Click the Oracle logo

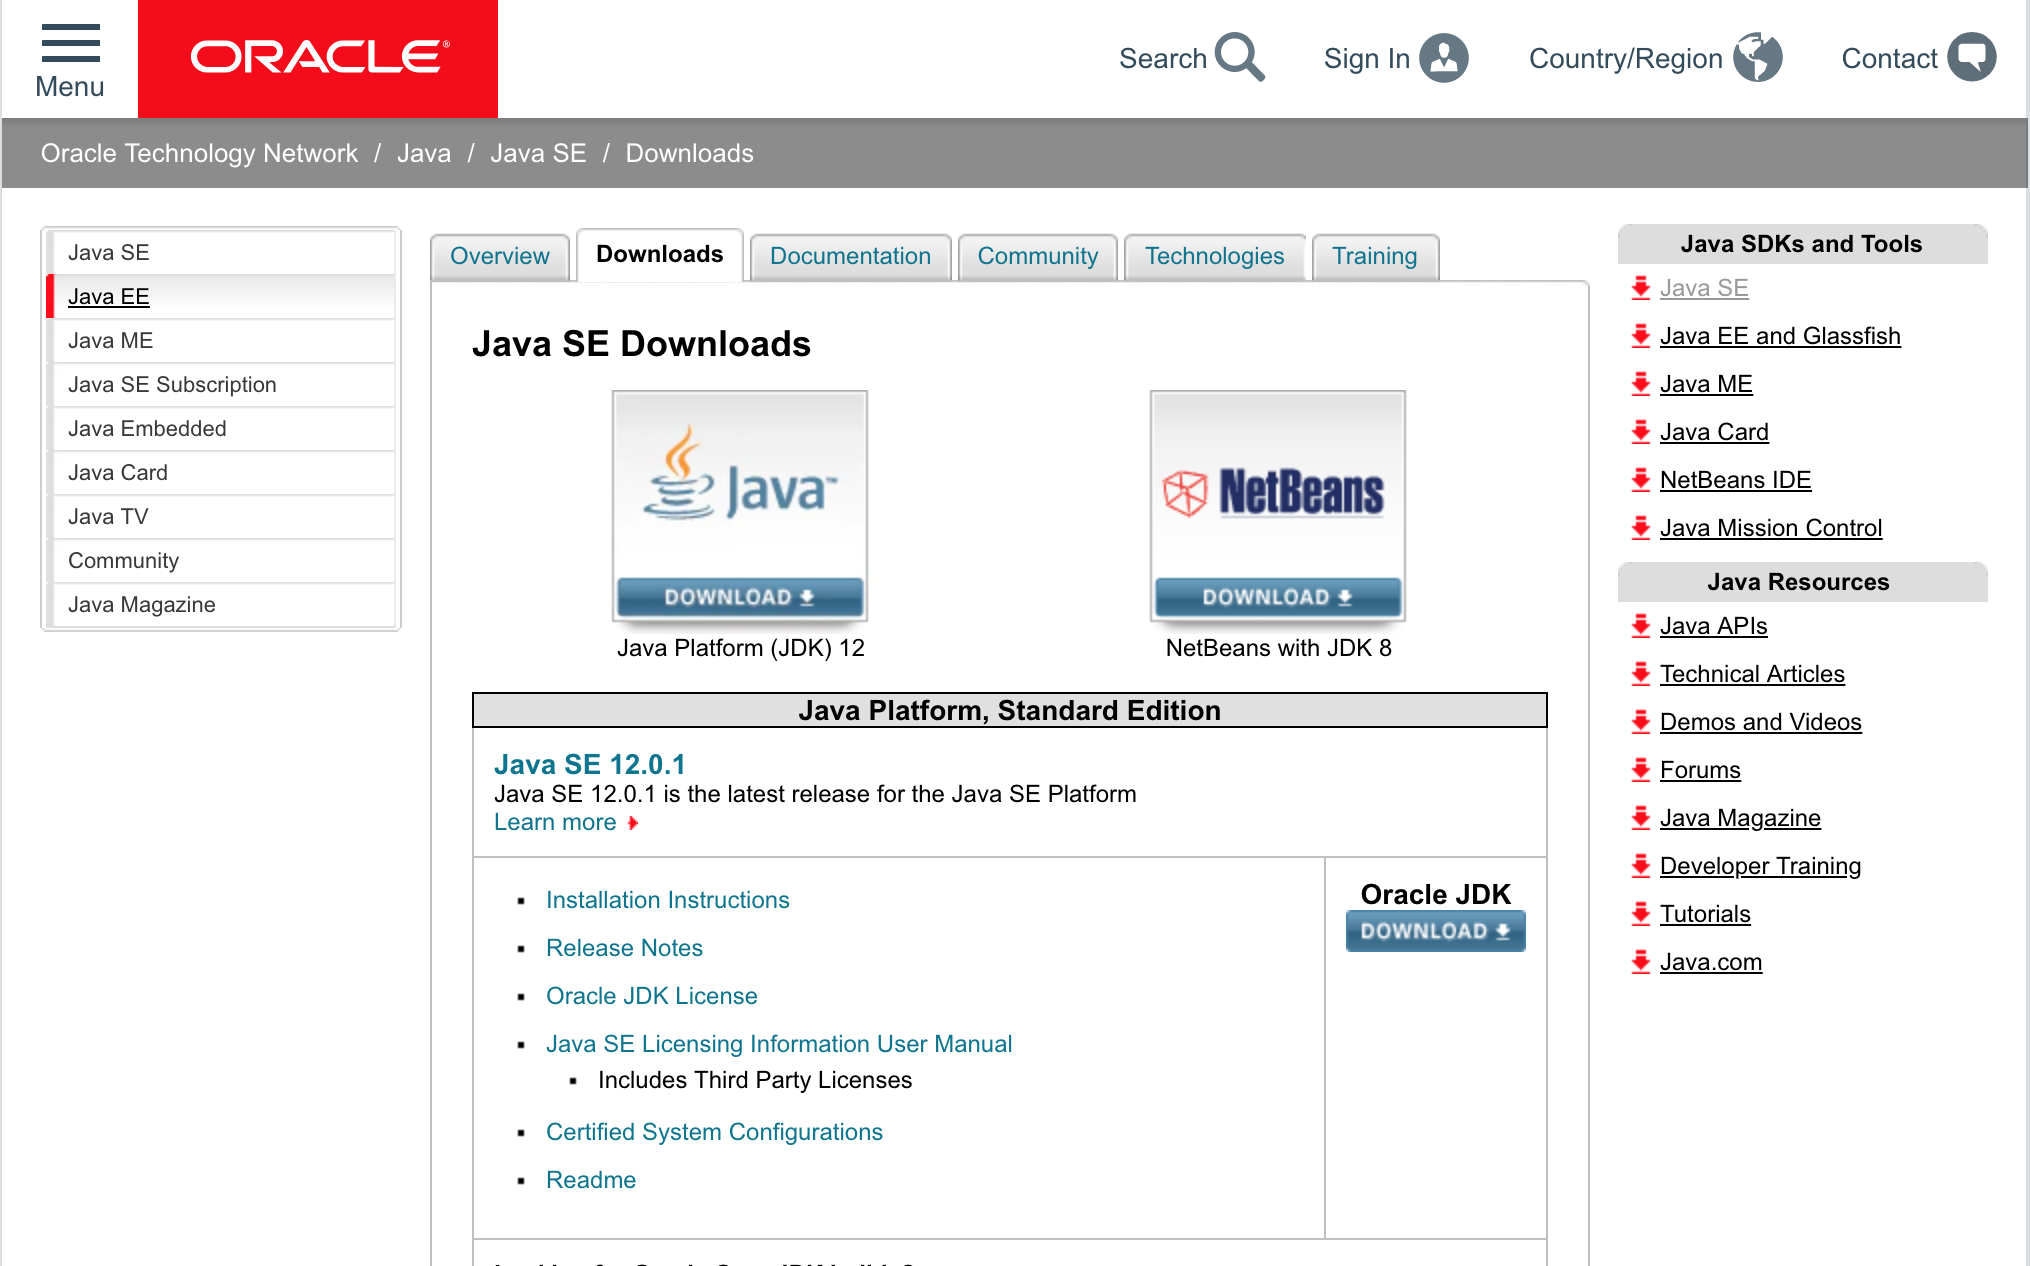pos(319,58)
